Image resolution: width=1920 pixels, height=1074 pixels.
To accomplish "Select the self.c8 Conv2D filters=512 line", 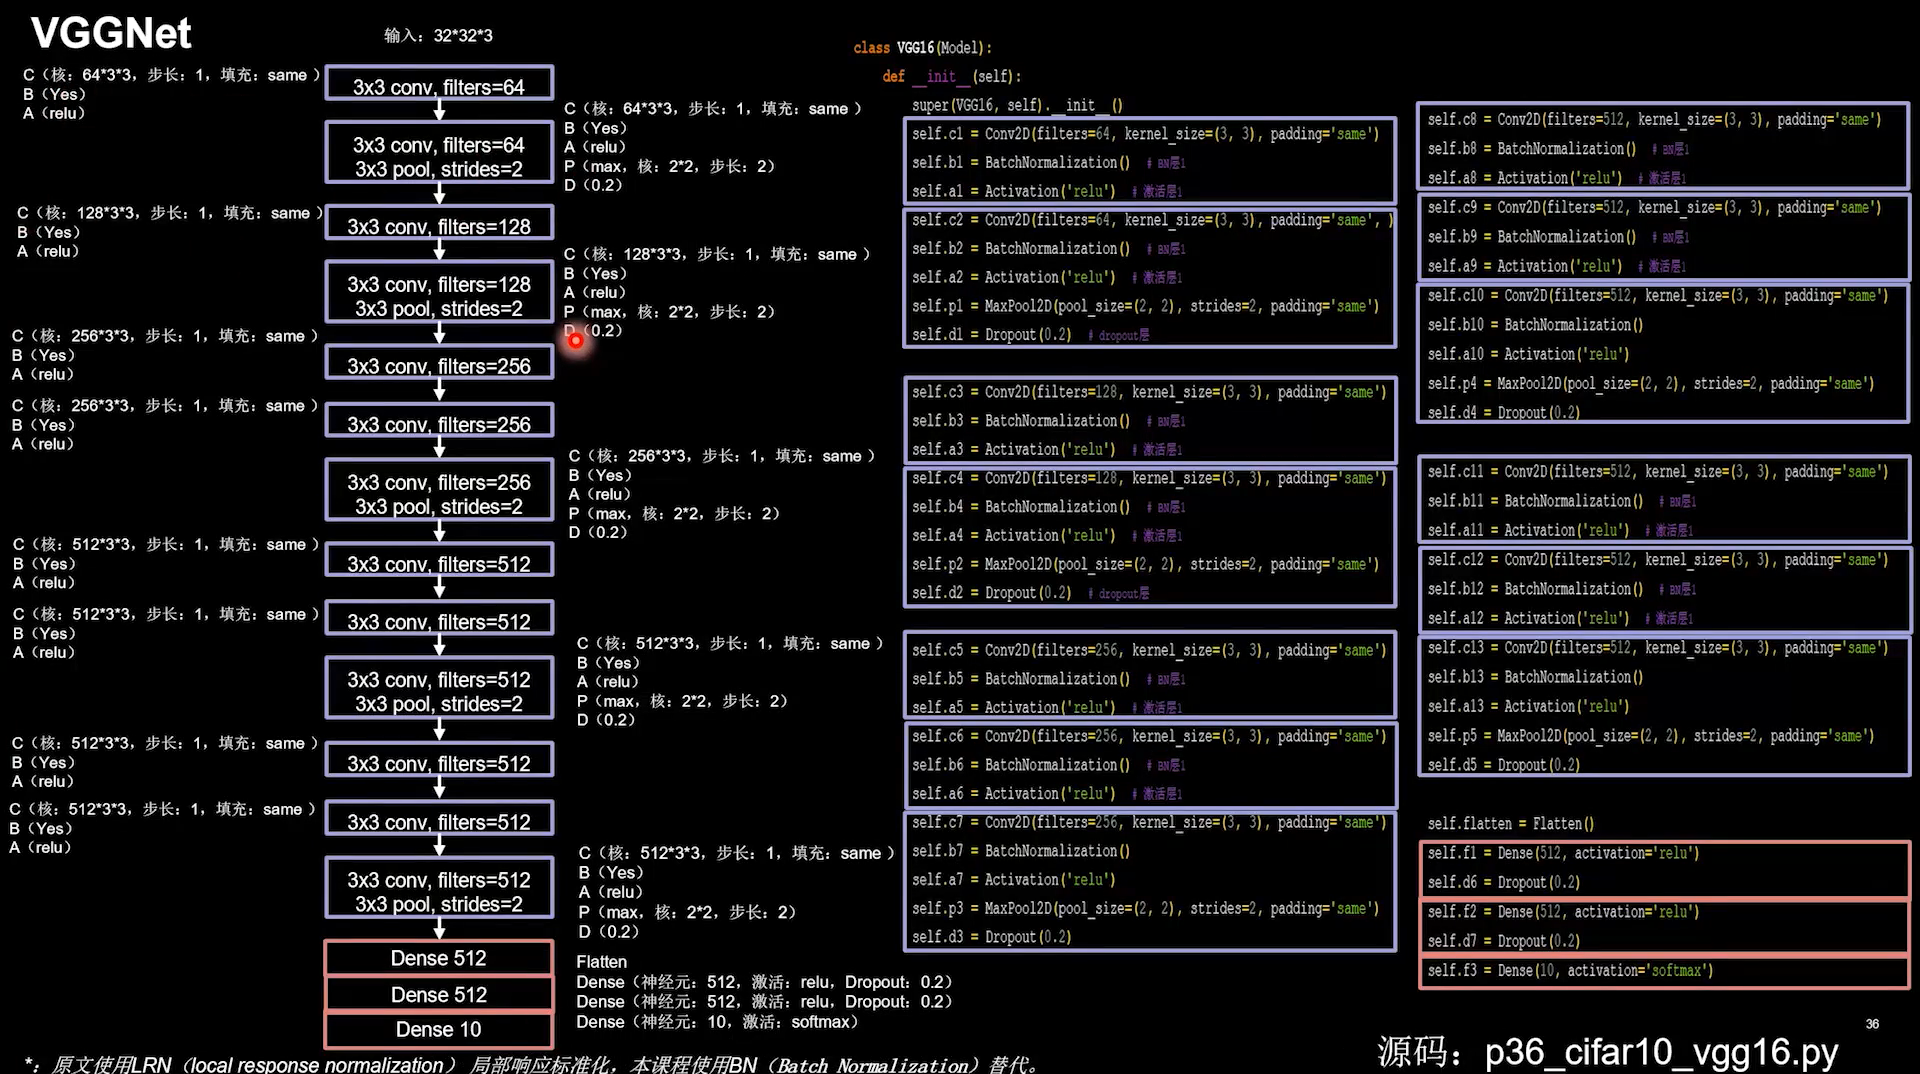I will pos(1654,120).
